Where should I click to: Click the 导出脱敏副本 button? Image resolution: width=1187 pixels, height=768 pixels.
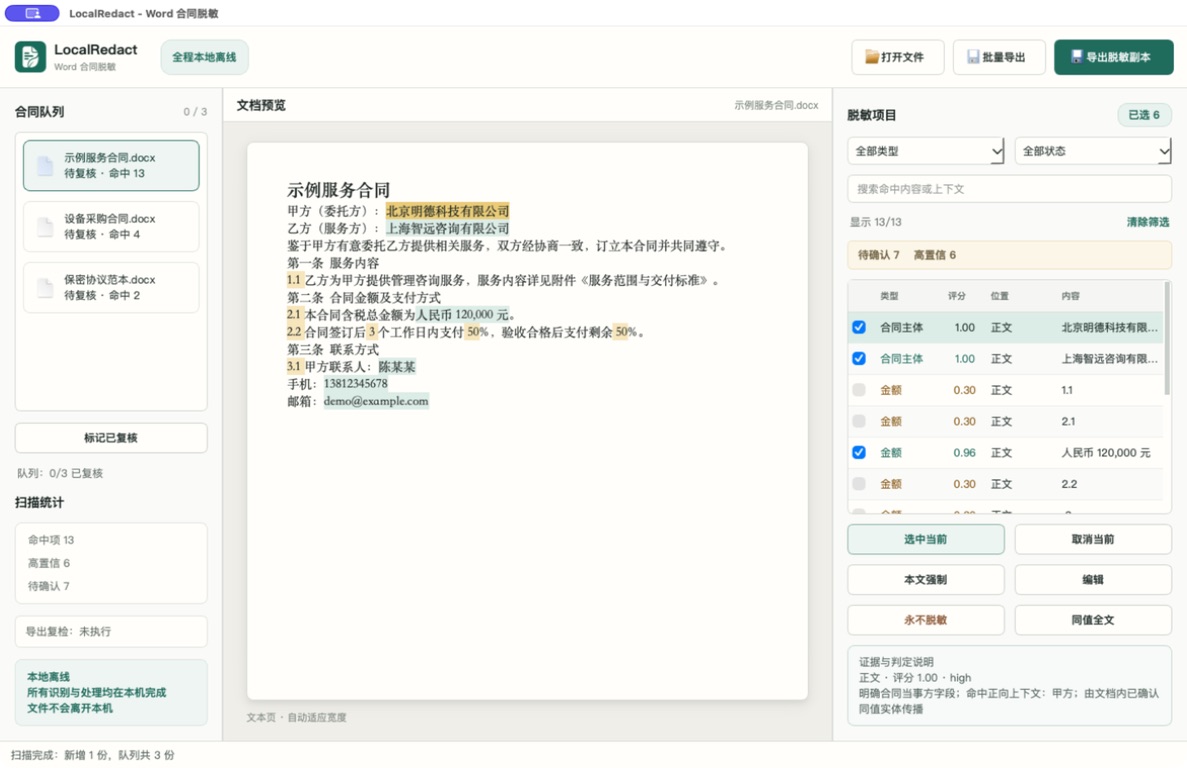1114,57
